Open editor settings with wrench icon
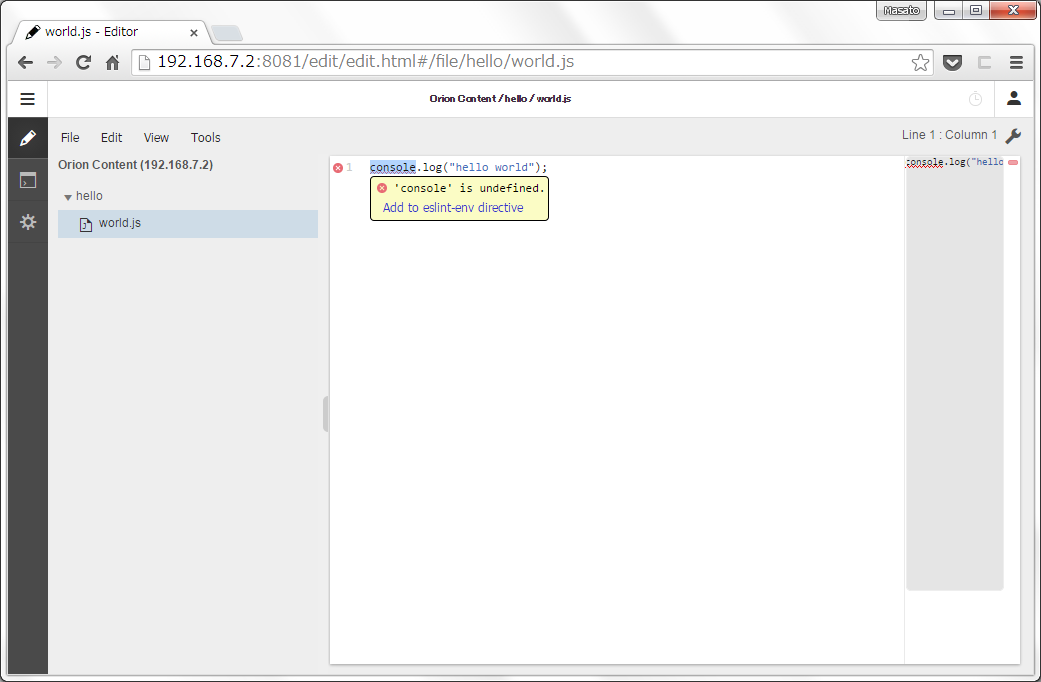The image size is (1041, 682). click(x=1014, y=134)
